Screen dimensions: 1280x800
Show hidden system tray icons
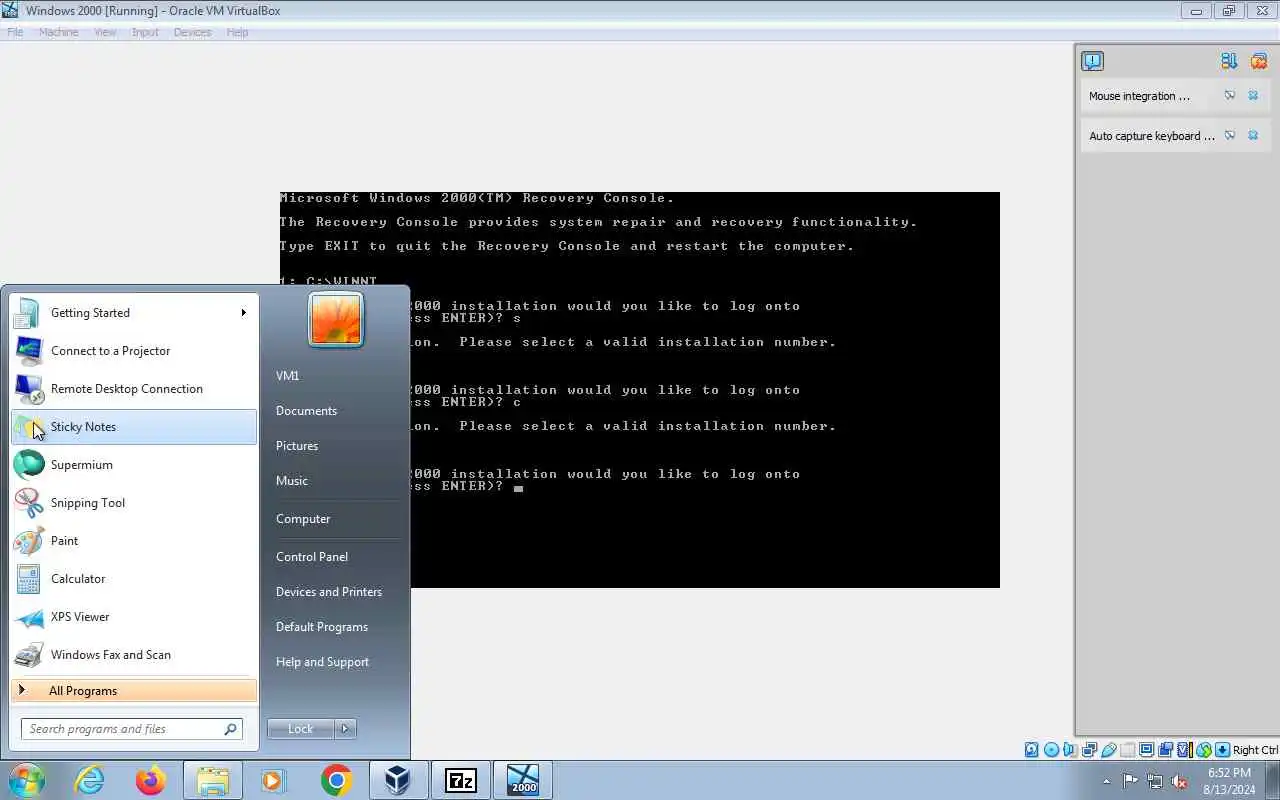click(1106, 781)
